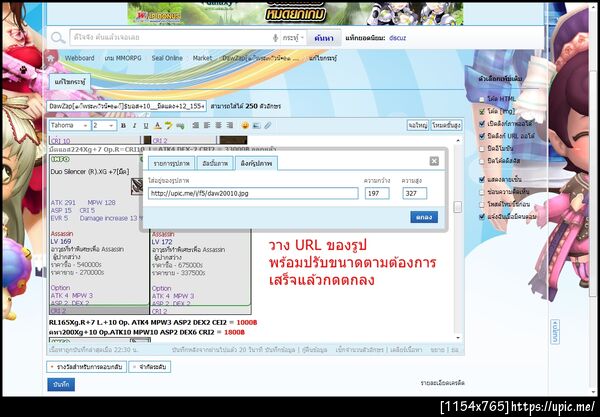
Task: Toggle the seventh checked option checkbox
Action: [x=482, y=179]
